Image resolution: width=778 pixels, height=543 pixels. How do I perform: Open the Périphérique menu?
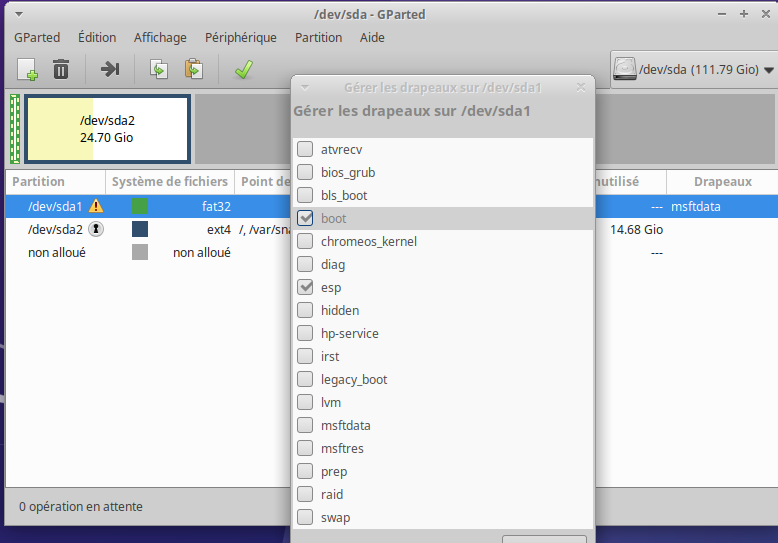241,38
